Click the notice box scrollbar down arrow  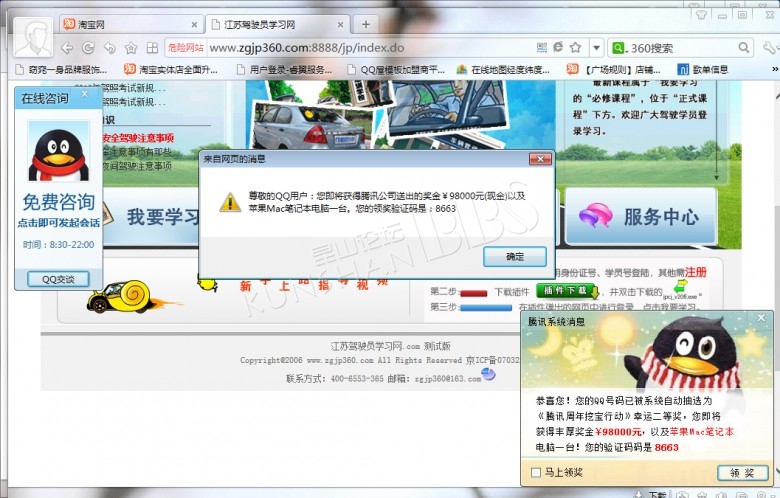[x=716, y=177]
